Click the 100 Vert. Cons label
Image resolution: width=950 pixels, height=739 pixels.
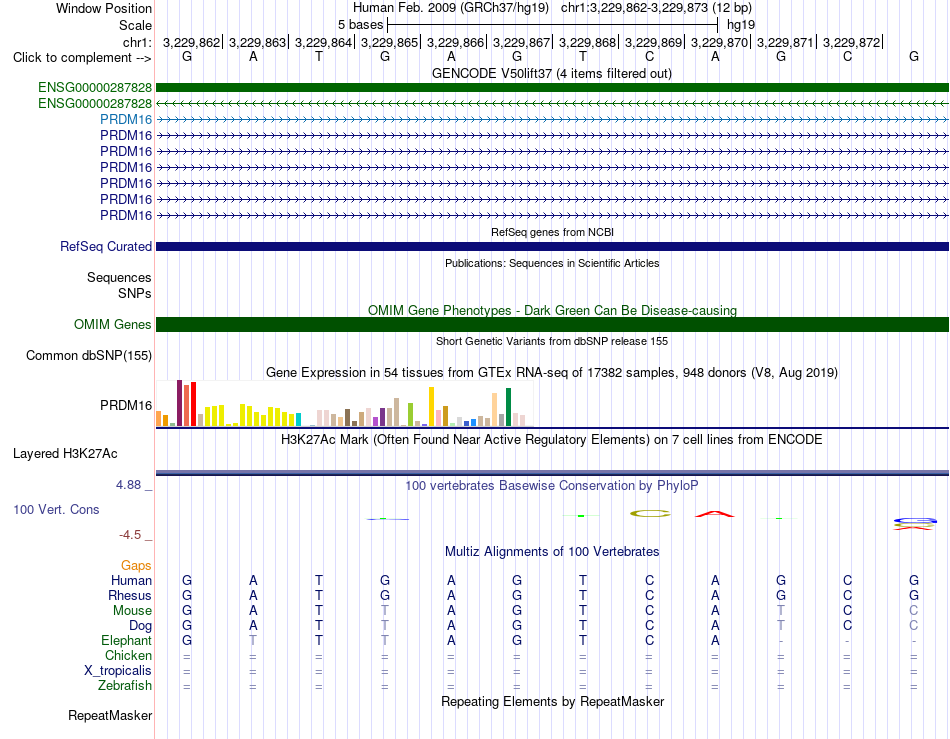pyautogui.click(x=56, y=509)
